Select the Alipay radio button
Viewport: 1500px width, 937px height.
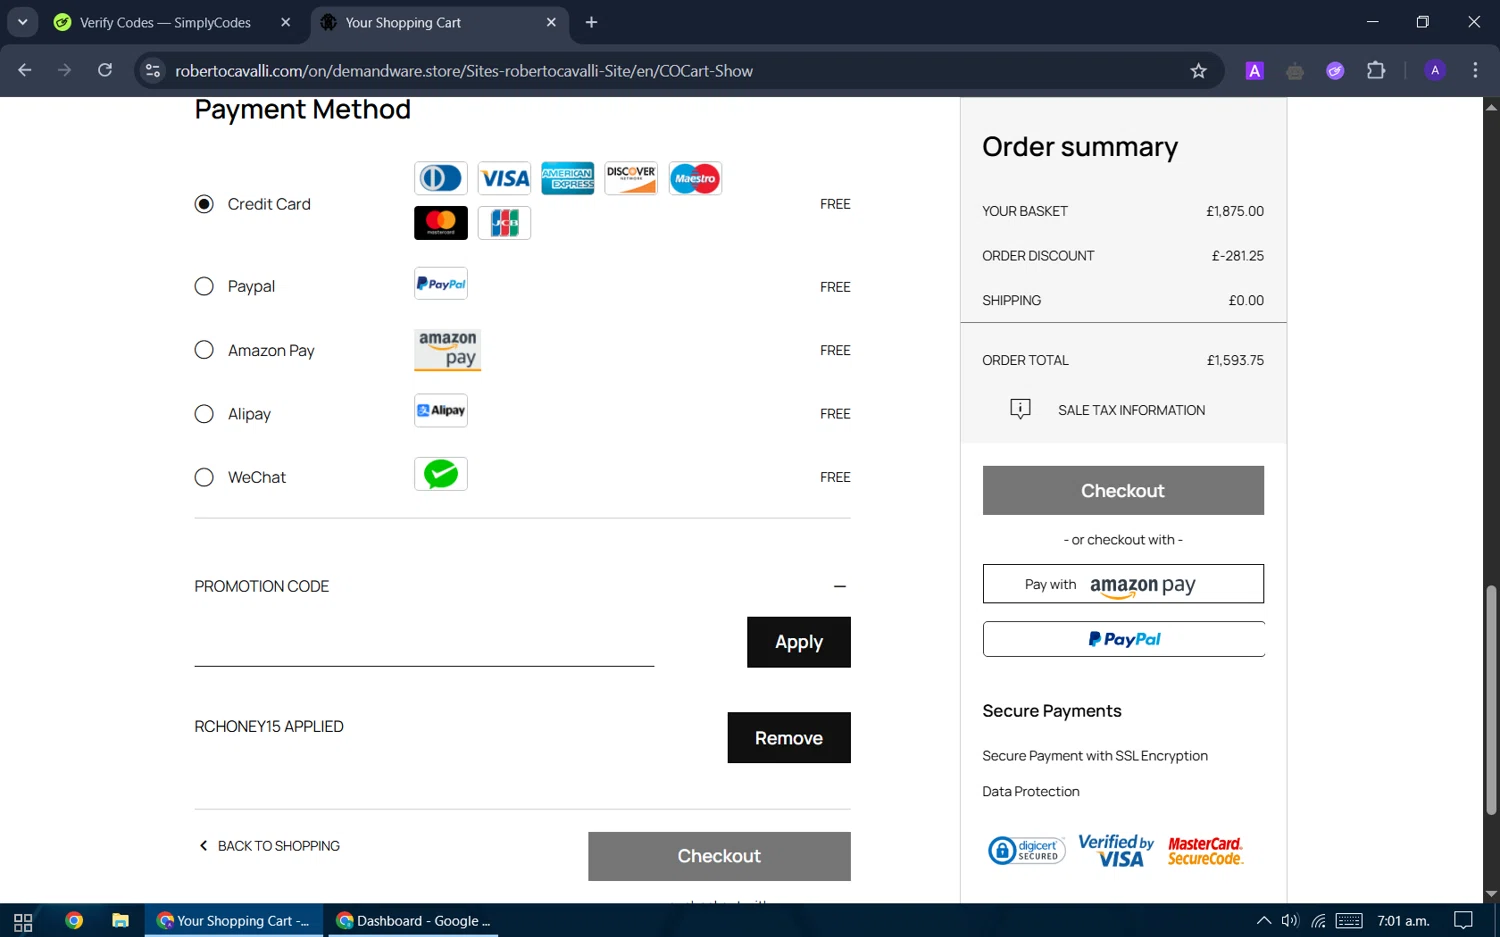tap(204, 414)
